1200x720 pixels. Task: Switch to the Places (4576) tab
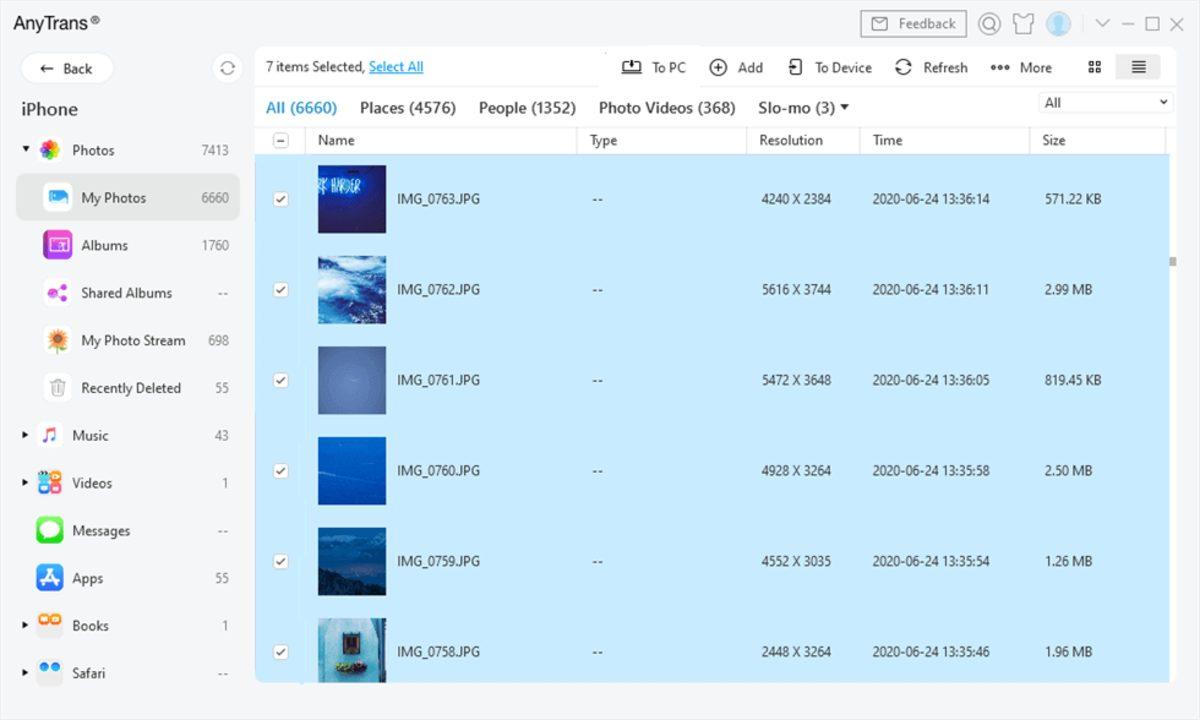click(x=407, y=108)
